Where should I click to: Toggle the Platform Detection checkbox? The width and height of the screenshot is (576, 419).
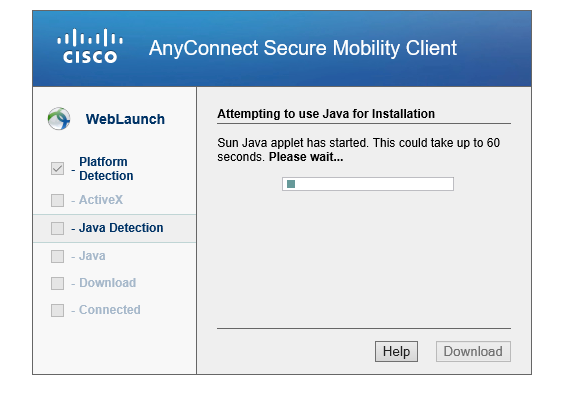(57, 169)
